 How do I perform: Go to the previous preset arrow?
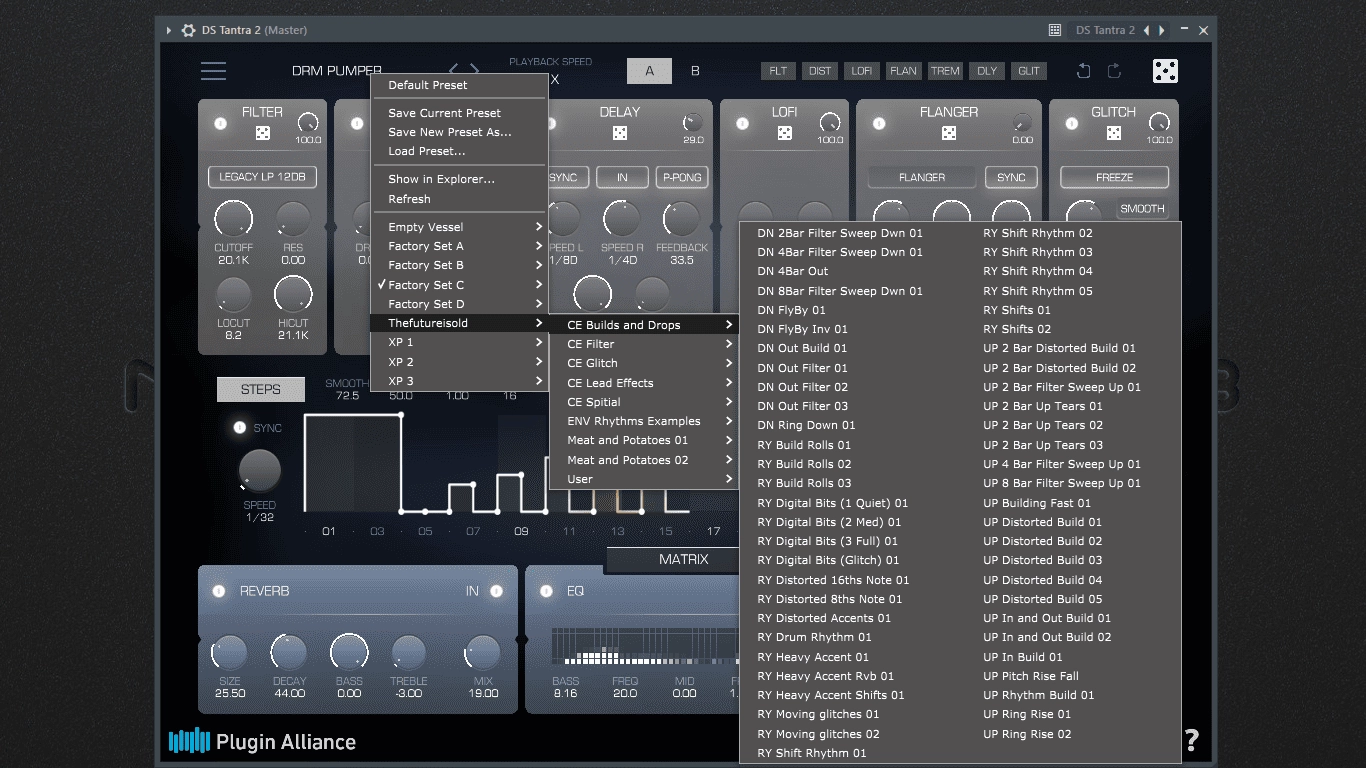click(x=453, y=71)
